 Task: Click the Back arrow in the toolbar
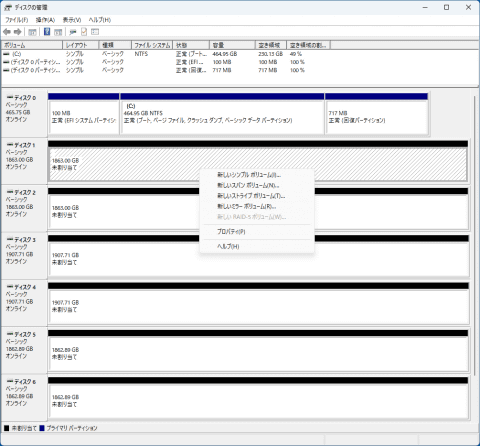pos(7,32)
